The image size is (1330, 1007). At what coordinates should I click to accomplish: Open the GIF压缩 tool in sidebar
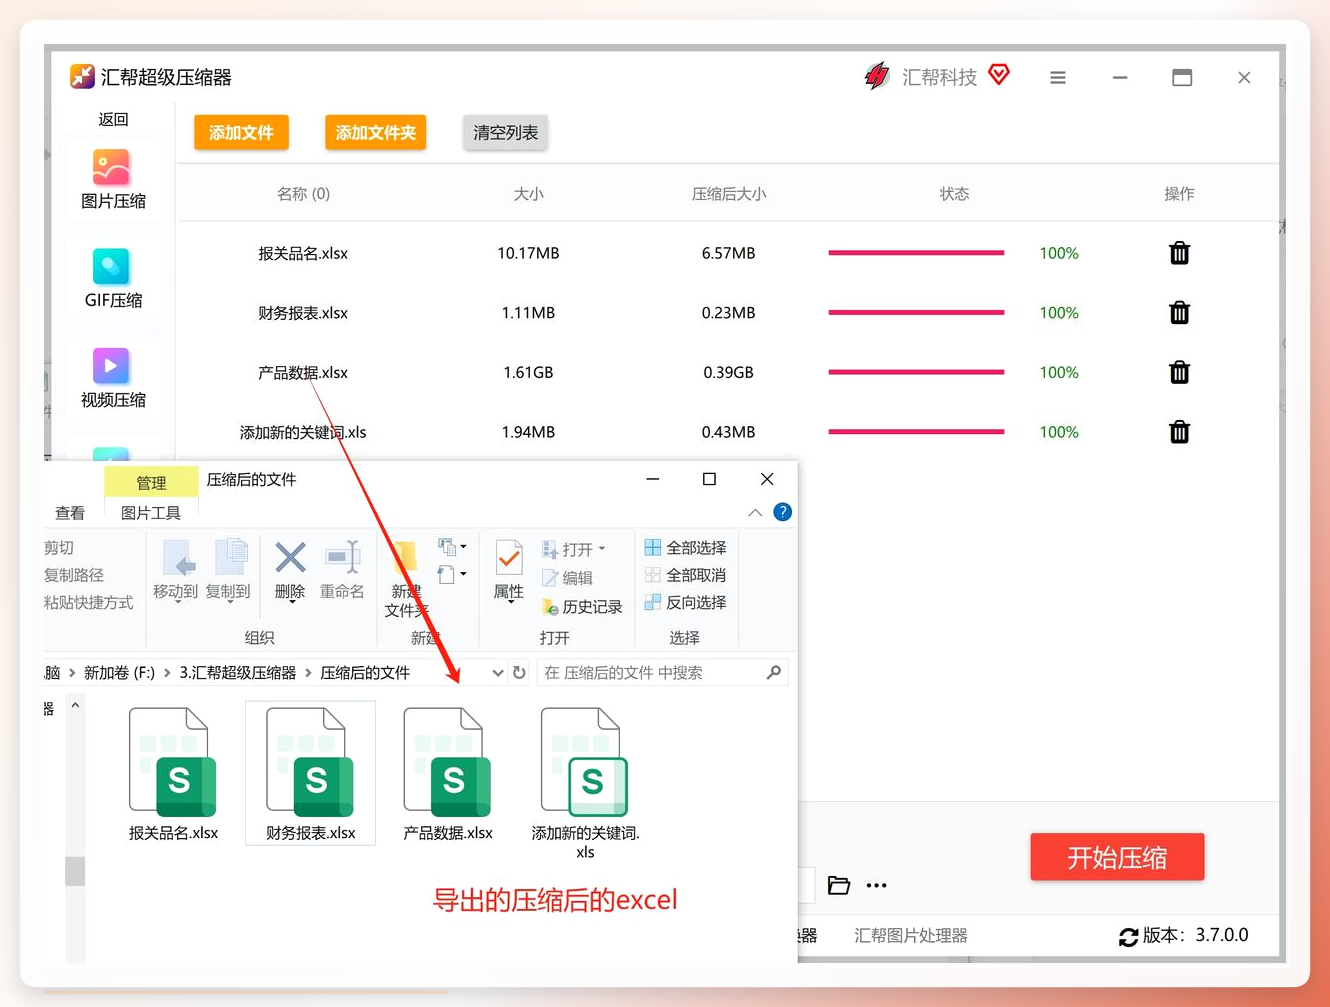[112, 279]
